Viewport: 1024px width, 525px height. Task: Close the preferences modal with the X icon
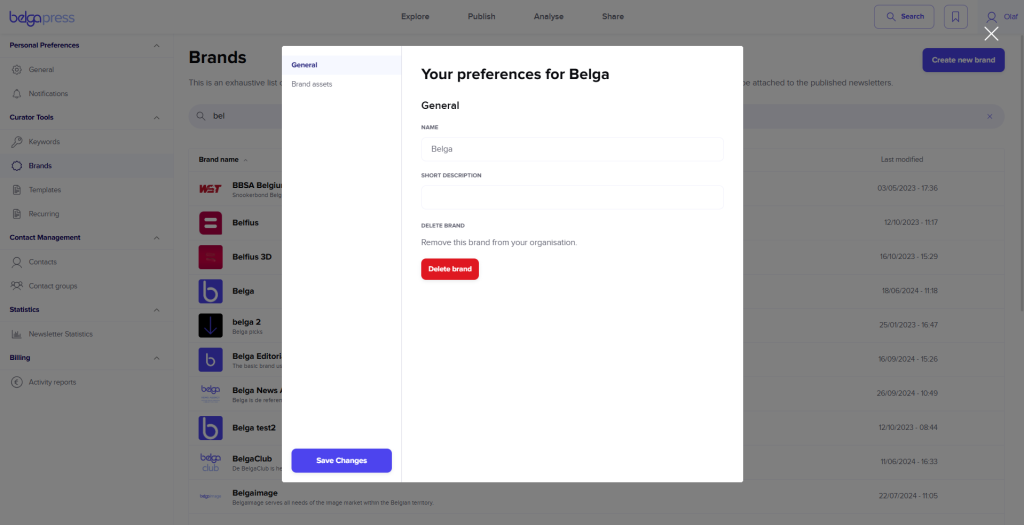click(x=991, y=33)
